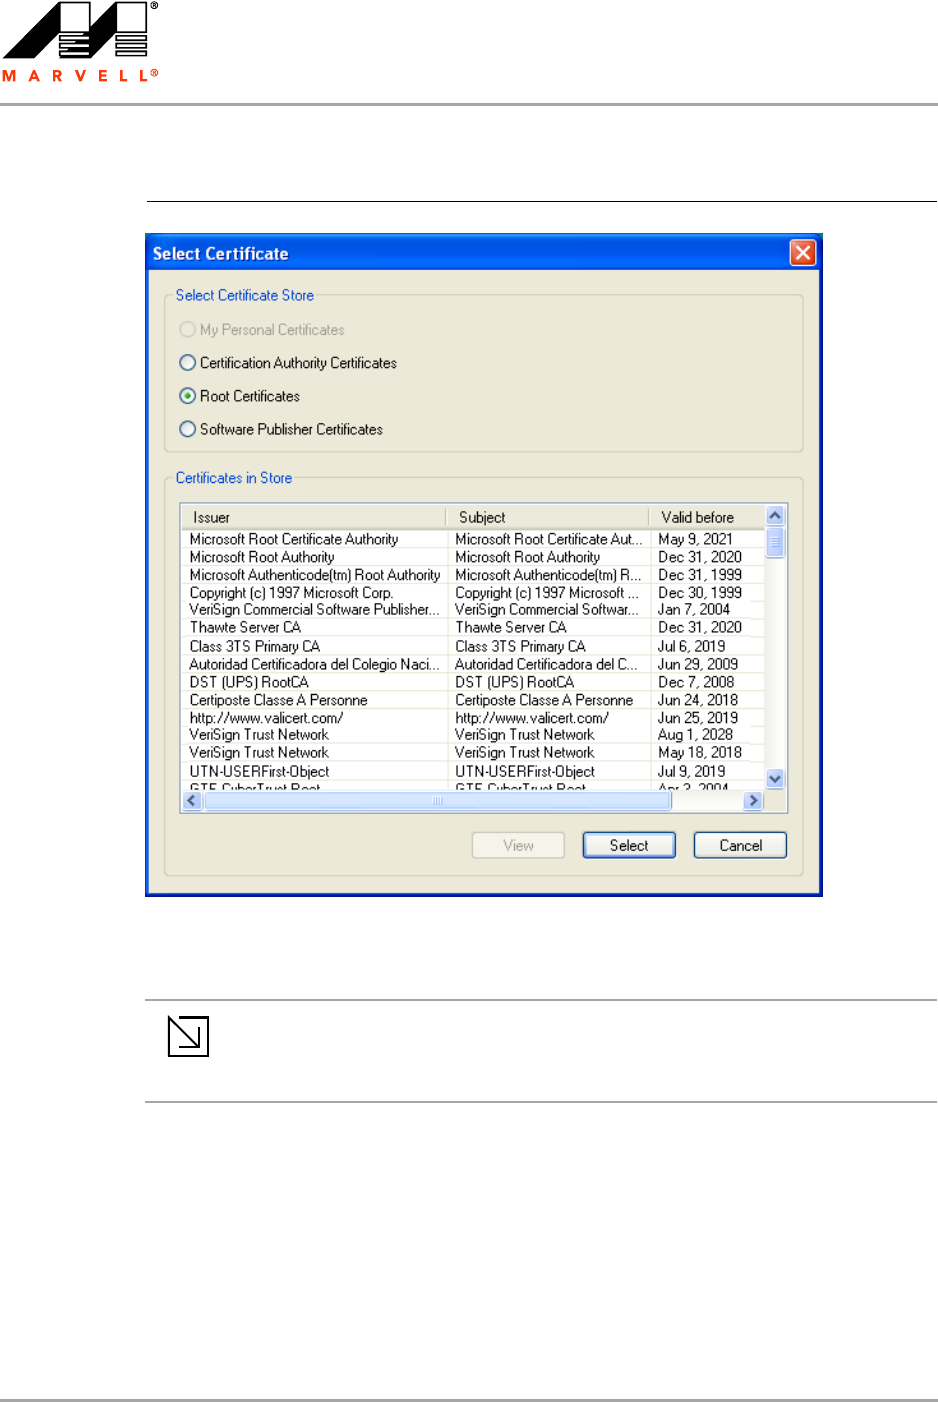Click the Marvell logo in header
Viewport: 938px width, 1402px height.
(x=79, y=42)
